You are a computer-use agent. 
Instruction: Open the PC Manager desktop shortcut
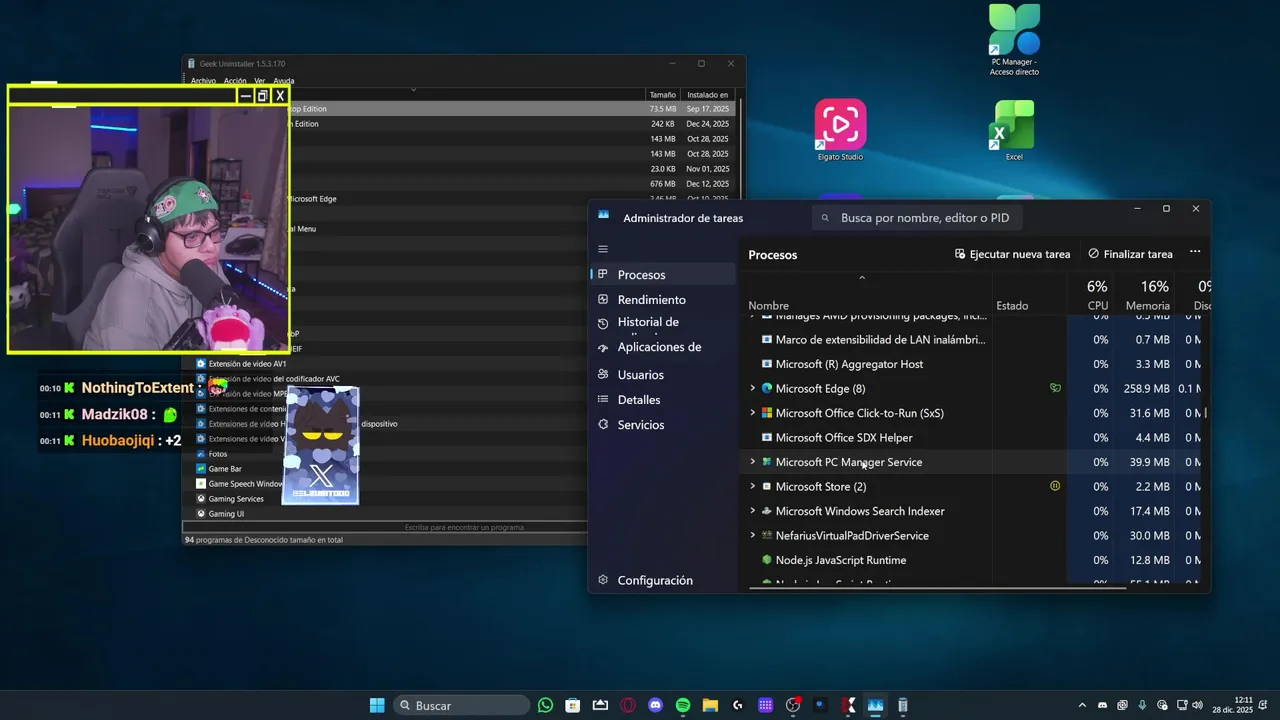pyautogui.click(x=1014, y=40)
